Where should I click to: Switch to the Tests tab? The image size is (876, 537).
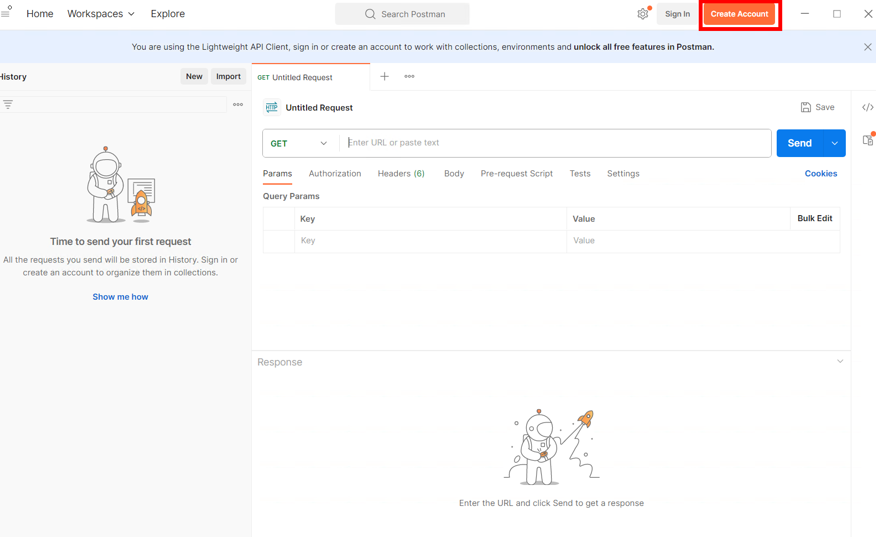pyautogui.click(x=580, y=174)
